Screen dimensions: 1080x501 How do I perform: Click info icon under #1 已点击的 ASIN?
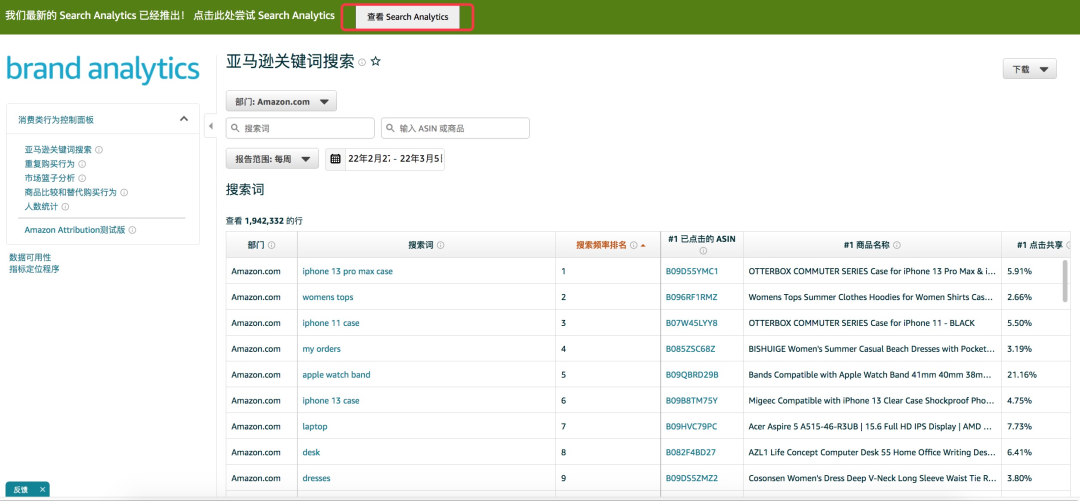pyautogui.click(x=702, y=252)
